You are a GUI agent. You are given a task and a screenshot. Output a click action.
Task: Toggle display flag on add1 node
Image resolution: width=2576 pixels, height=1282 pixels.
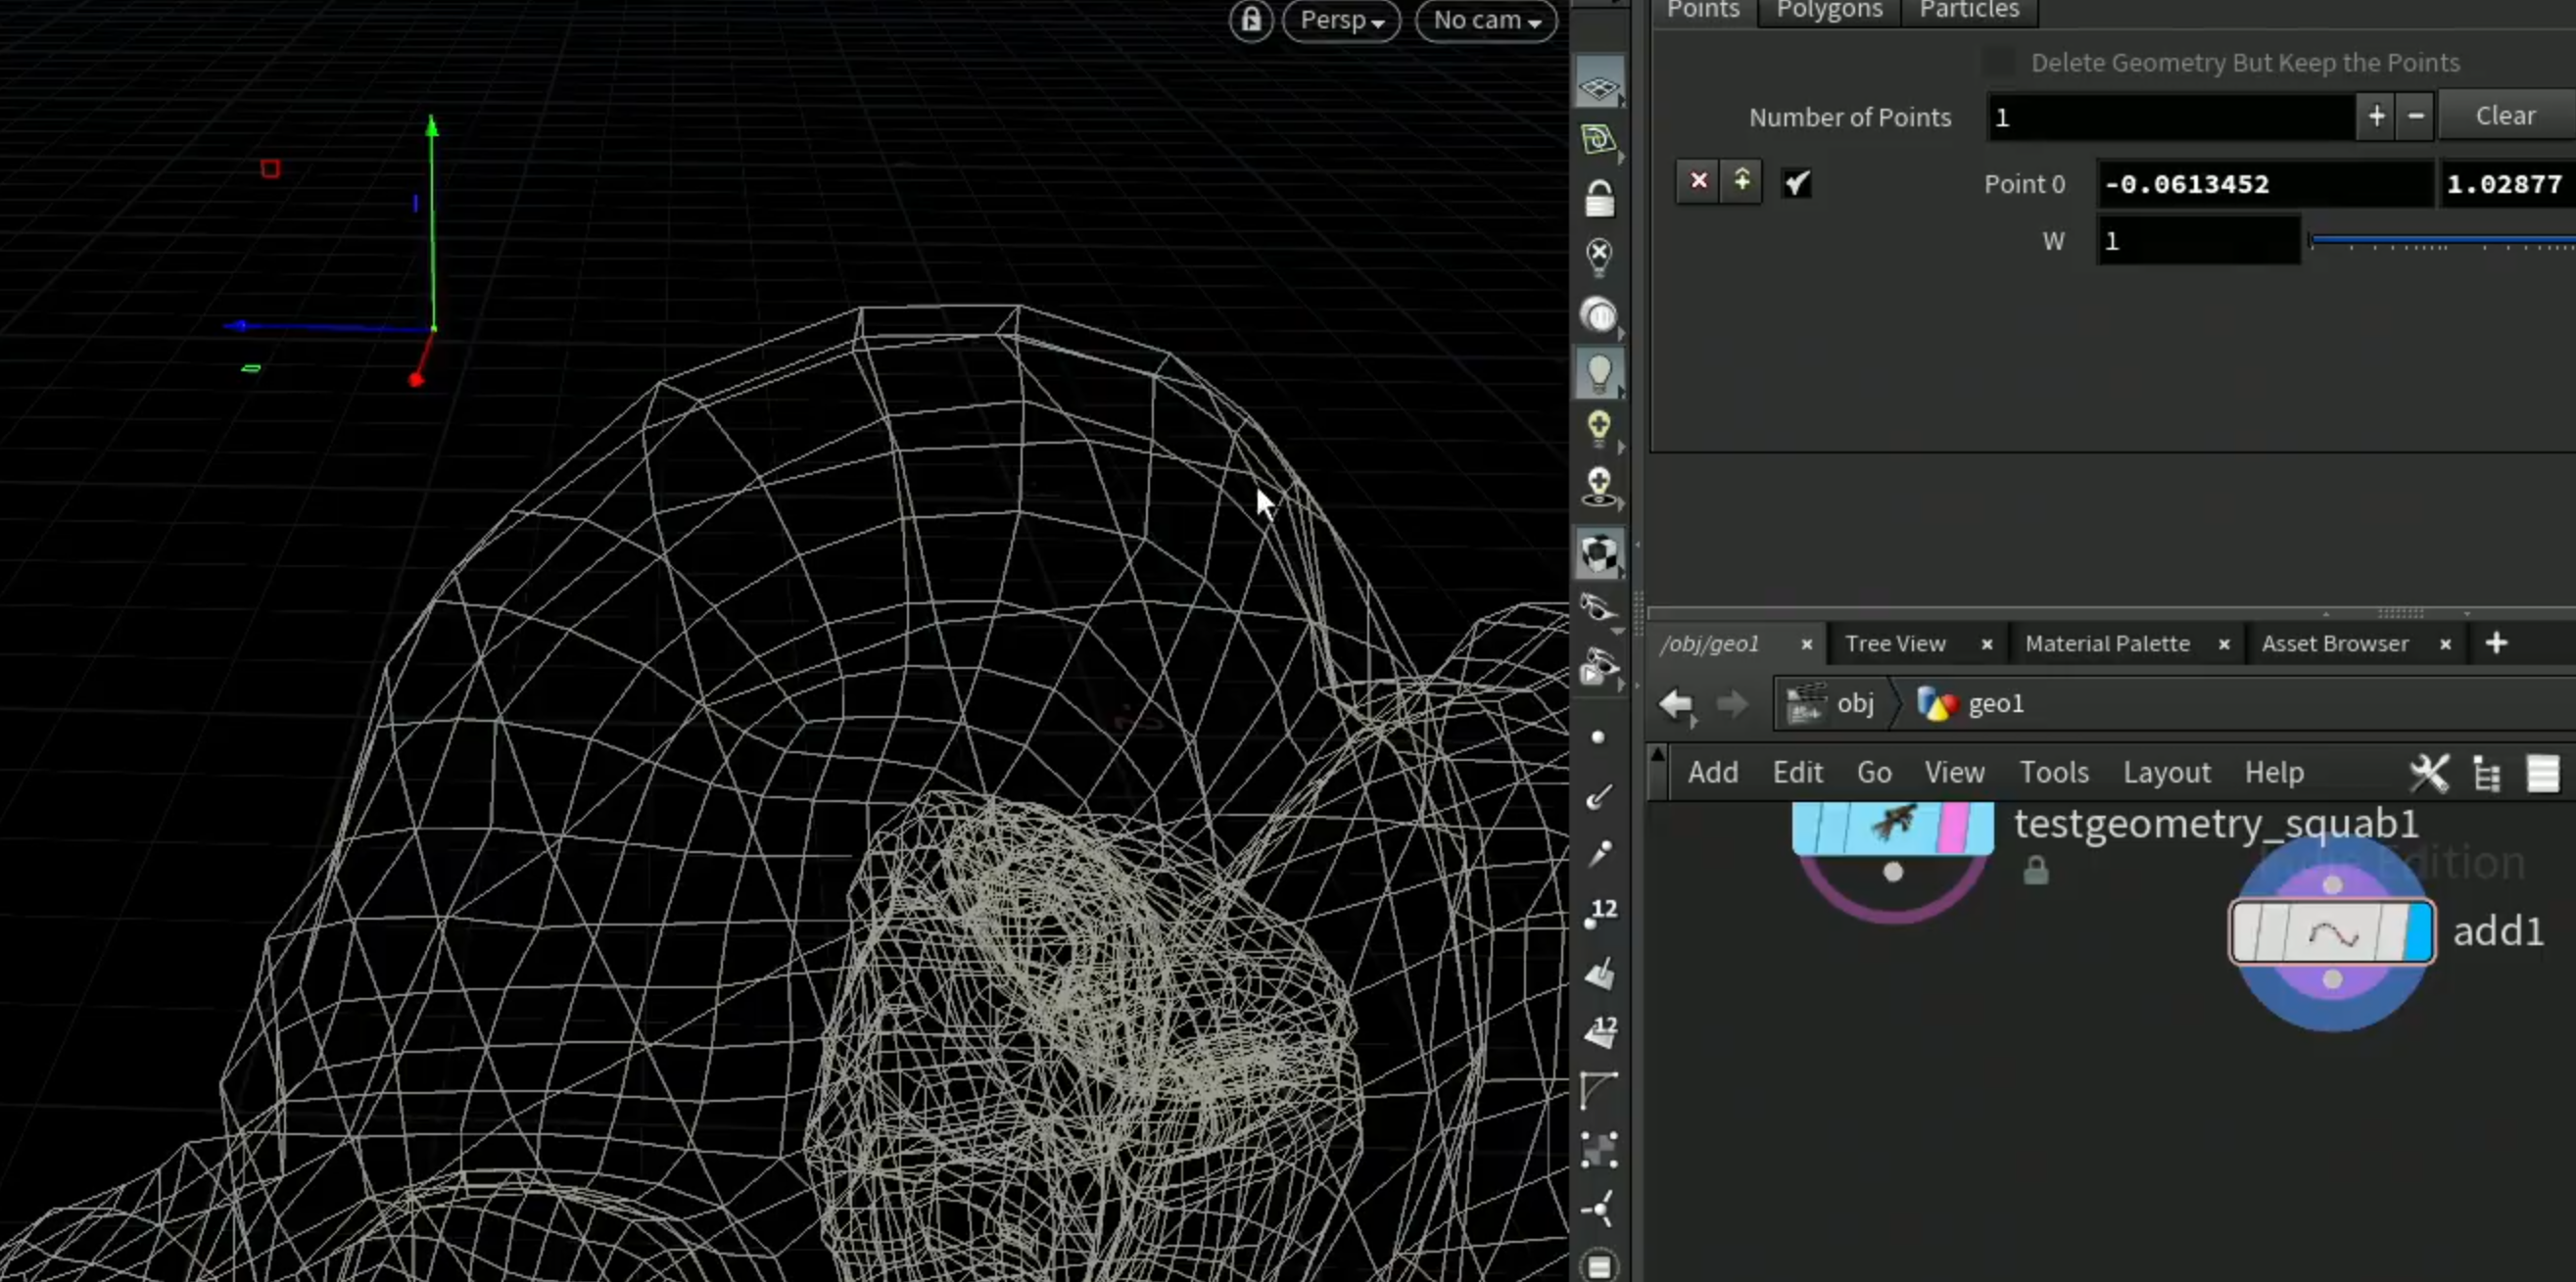(2418, 931)
